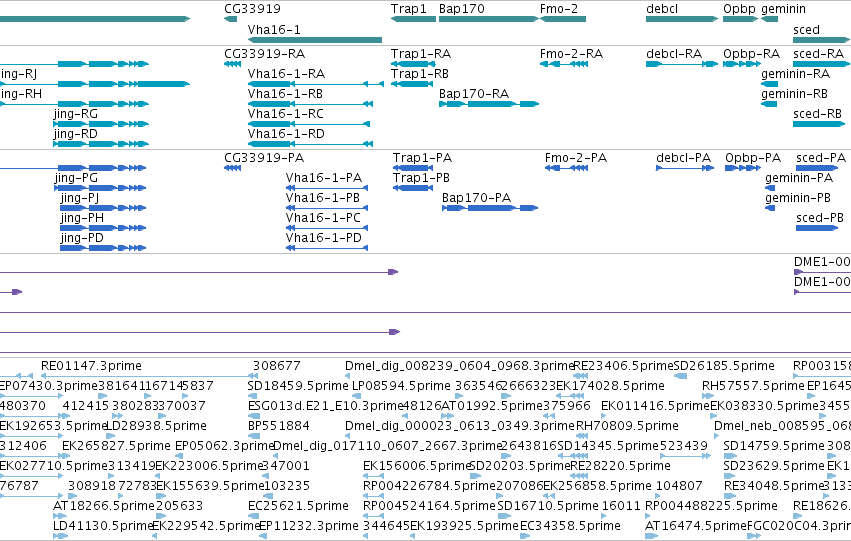Click EST feature RH70809.5prime
851x541 pixels.
click(x=626, y=426)
